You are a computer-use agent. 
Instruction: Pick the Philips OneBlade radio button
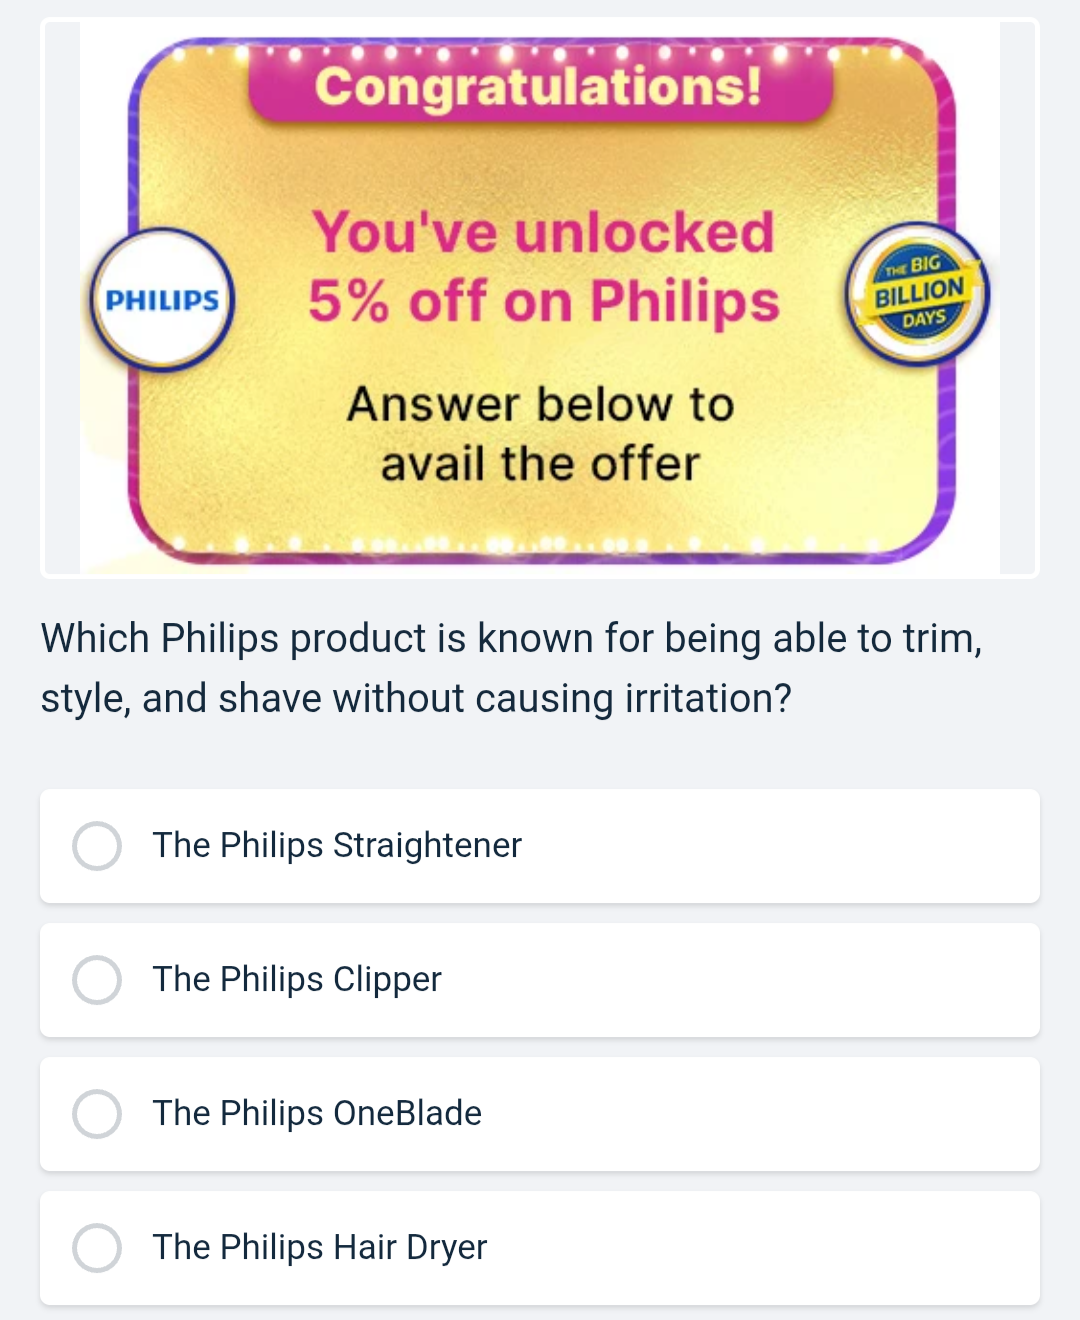[97, 1114]
